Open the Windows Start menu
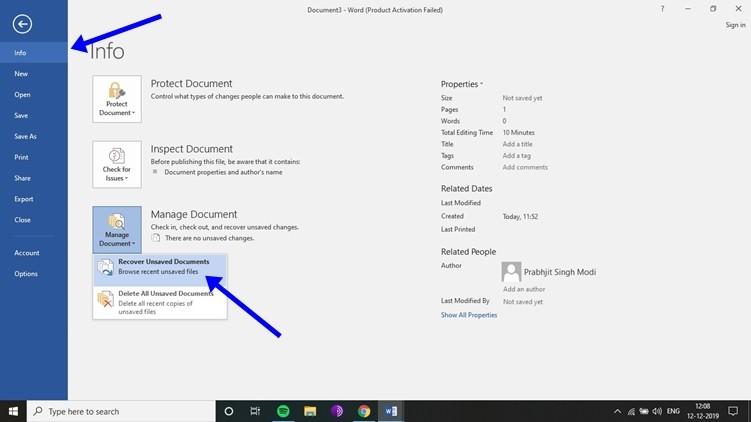The height and width of the screenshot is (422, 751). (x=13, y=411)
